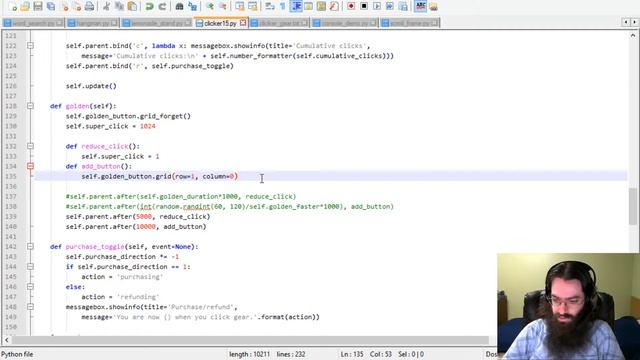Switch to the scroll_frame.py tab
640x360 pixels.
(410, 23)
